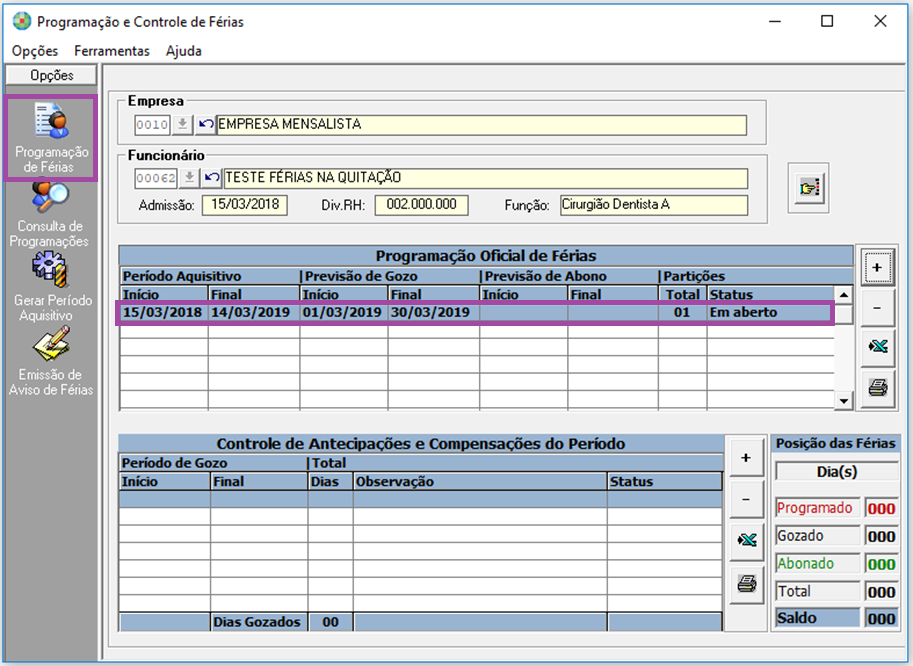Click the Status column header in férias table
This screenshot has height=666, width=913.
click(770, 294)
